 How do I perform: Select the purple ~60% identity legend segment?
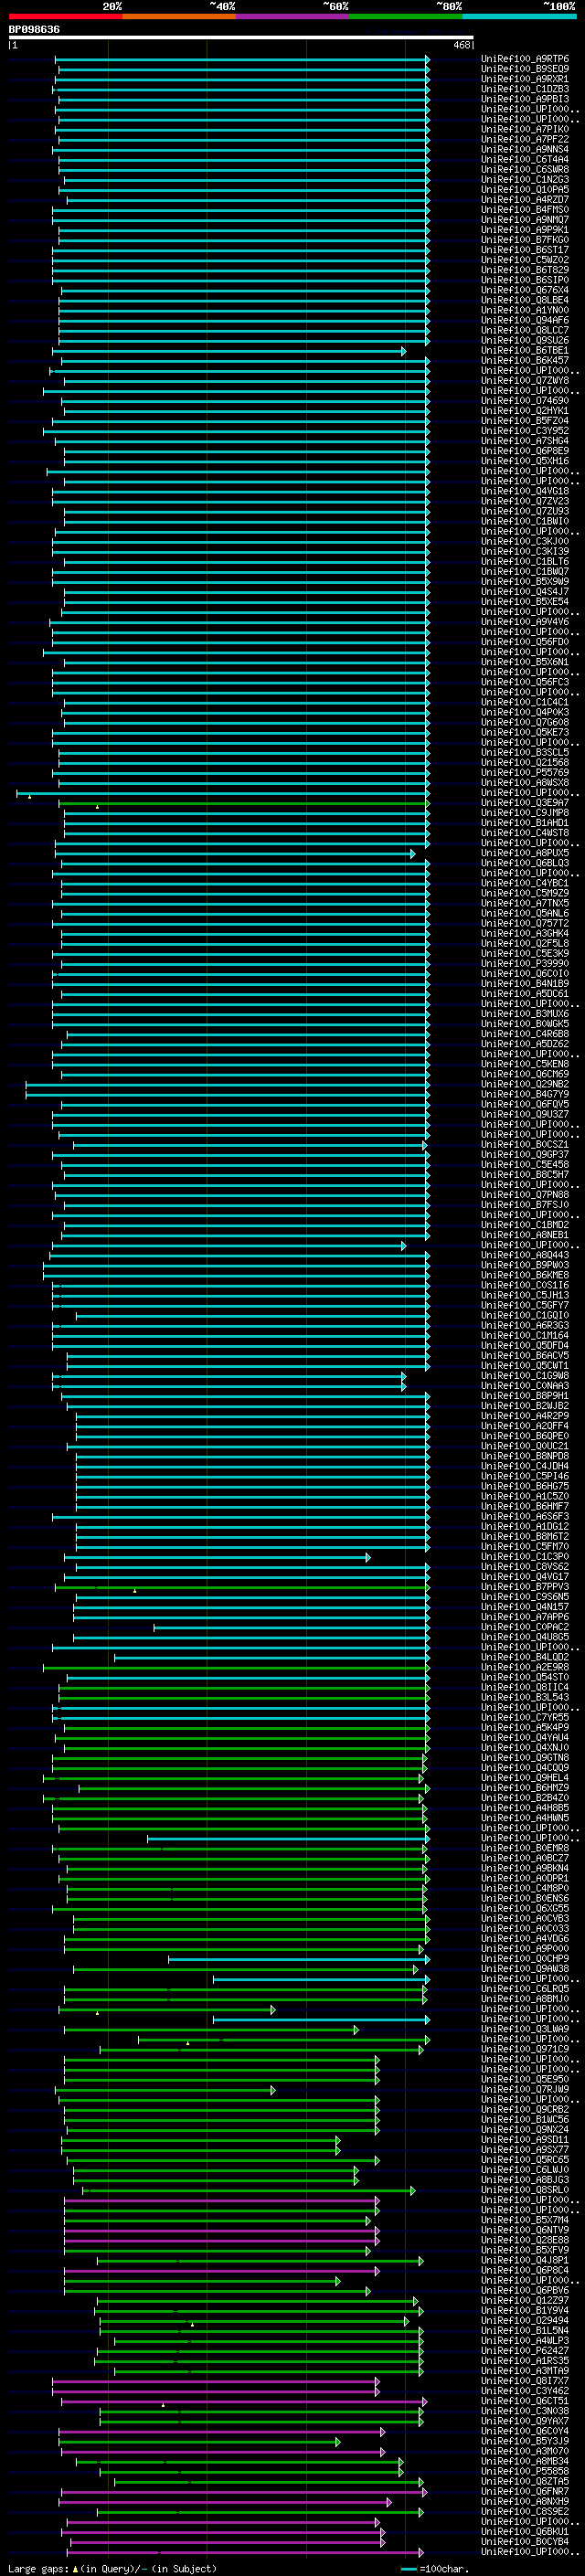[292, 16]
